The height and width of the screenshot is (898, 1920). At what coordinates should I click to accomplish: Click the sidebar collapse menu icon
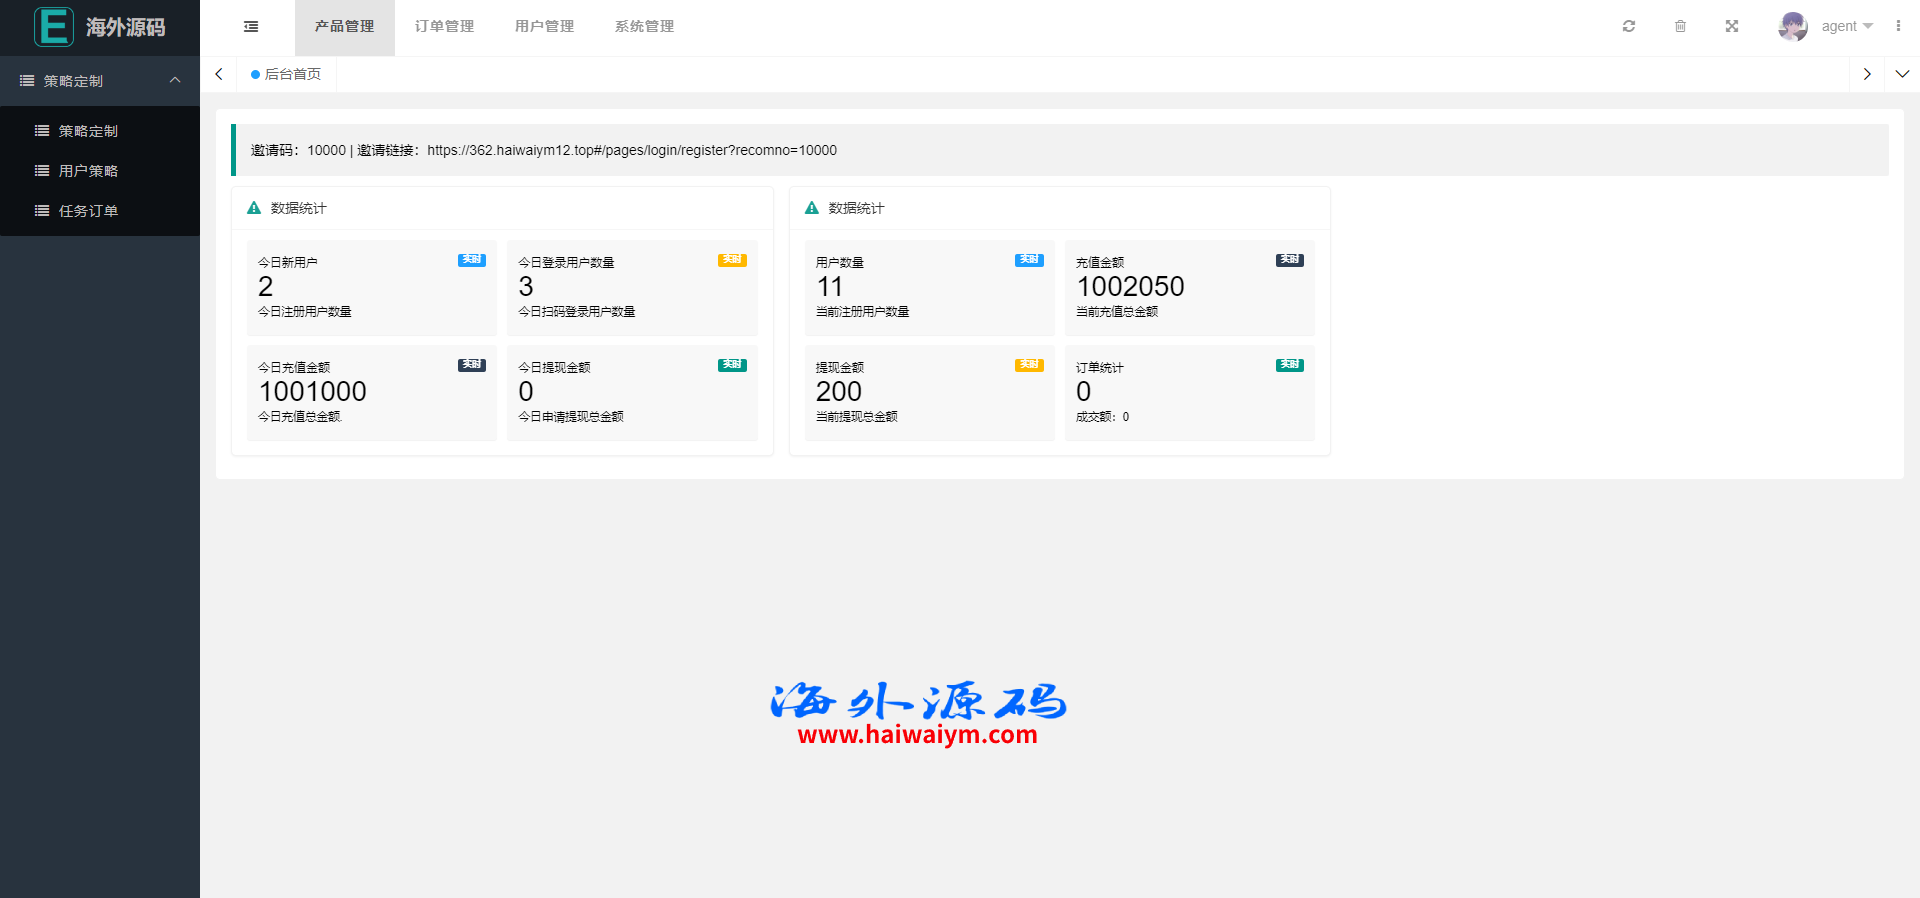click(251, 27)
